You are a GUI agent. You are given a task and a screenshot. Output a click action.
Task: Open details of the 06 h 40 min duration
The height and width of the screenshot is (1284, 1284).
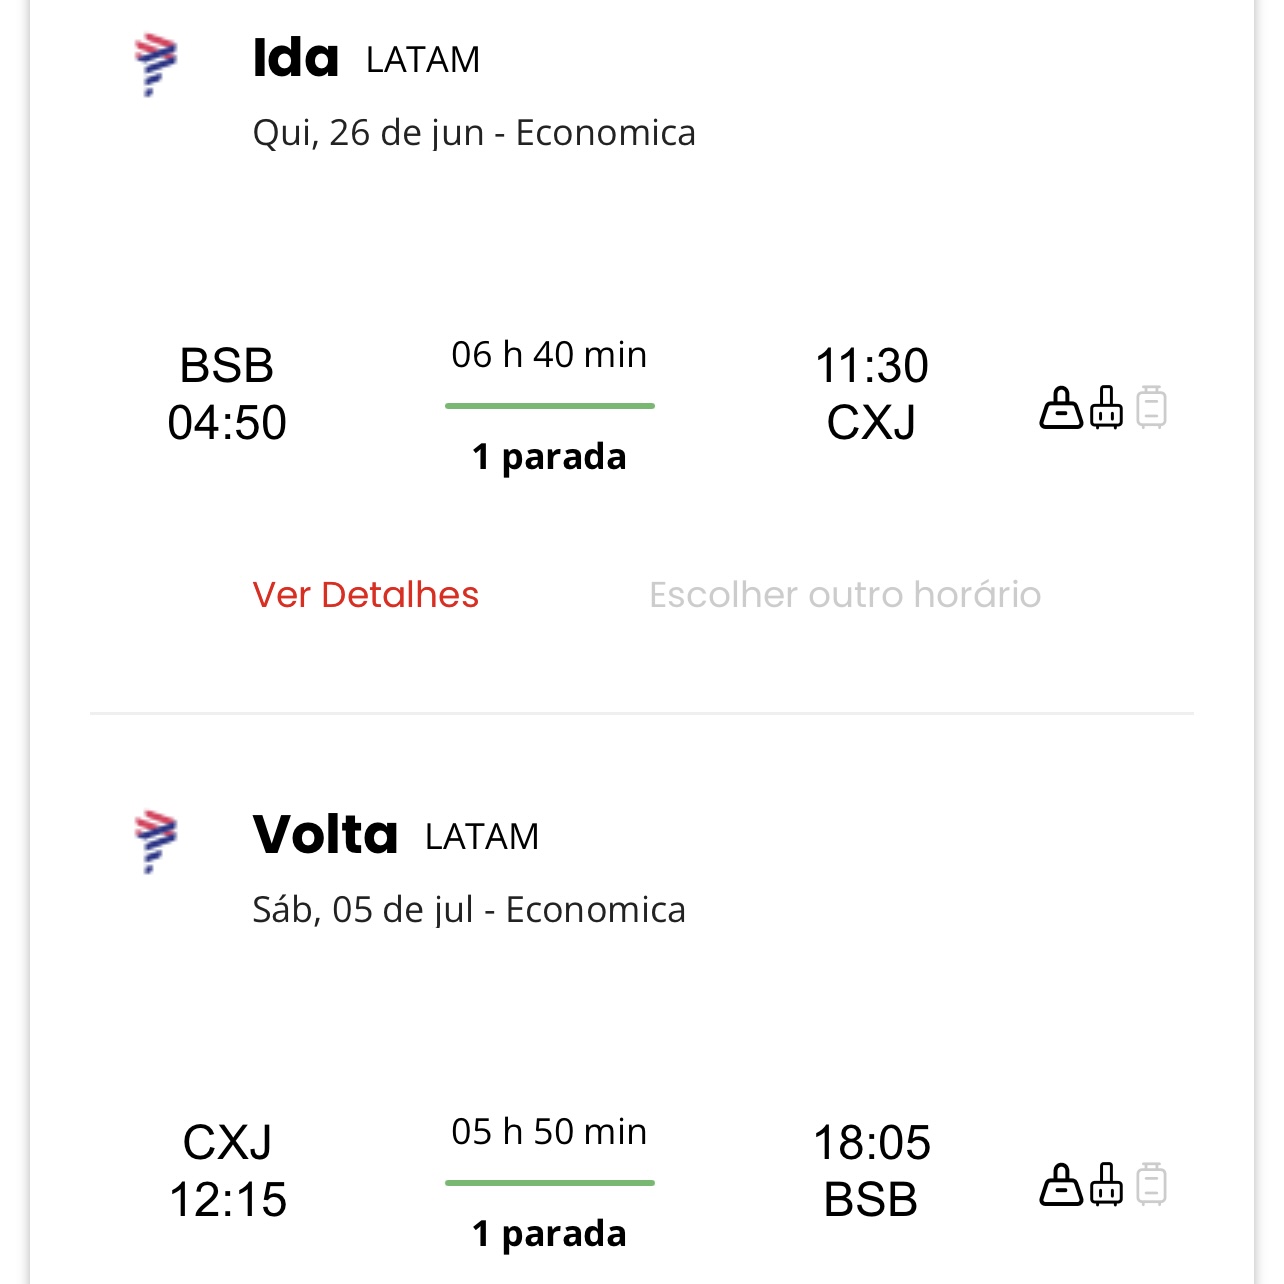click(x=548, y=354)
